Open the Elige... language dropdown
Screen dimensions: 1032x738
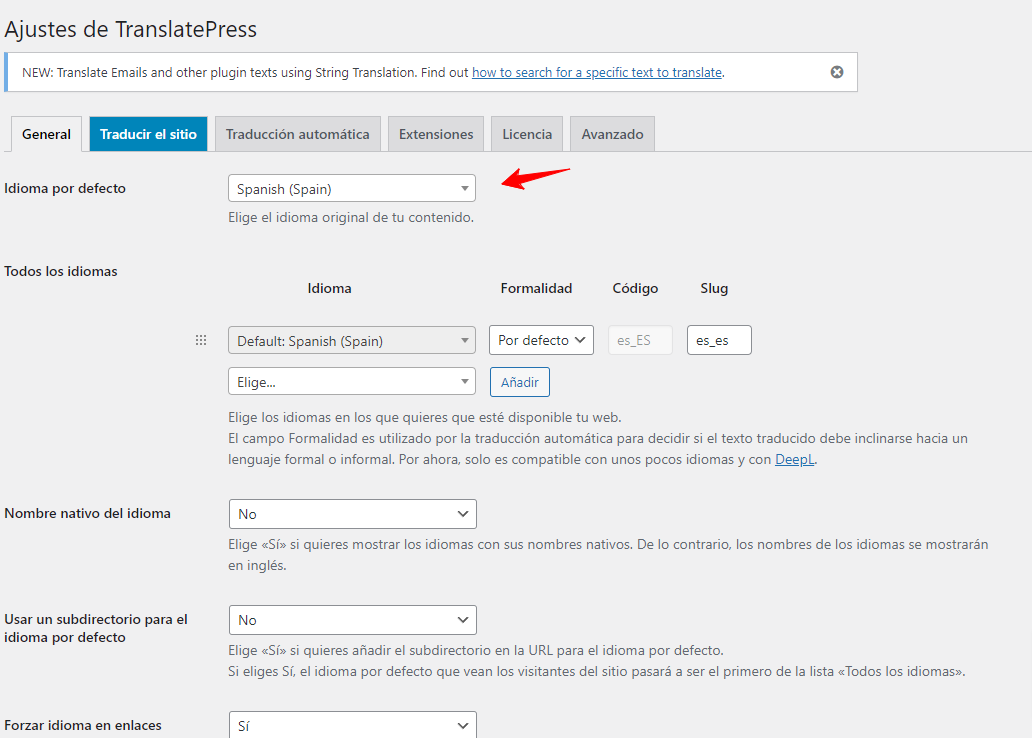coord(351,382)
